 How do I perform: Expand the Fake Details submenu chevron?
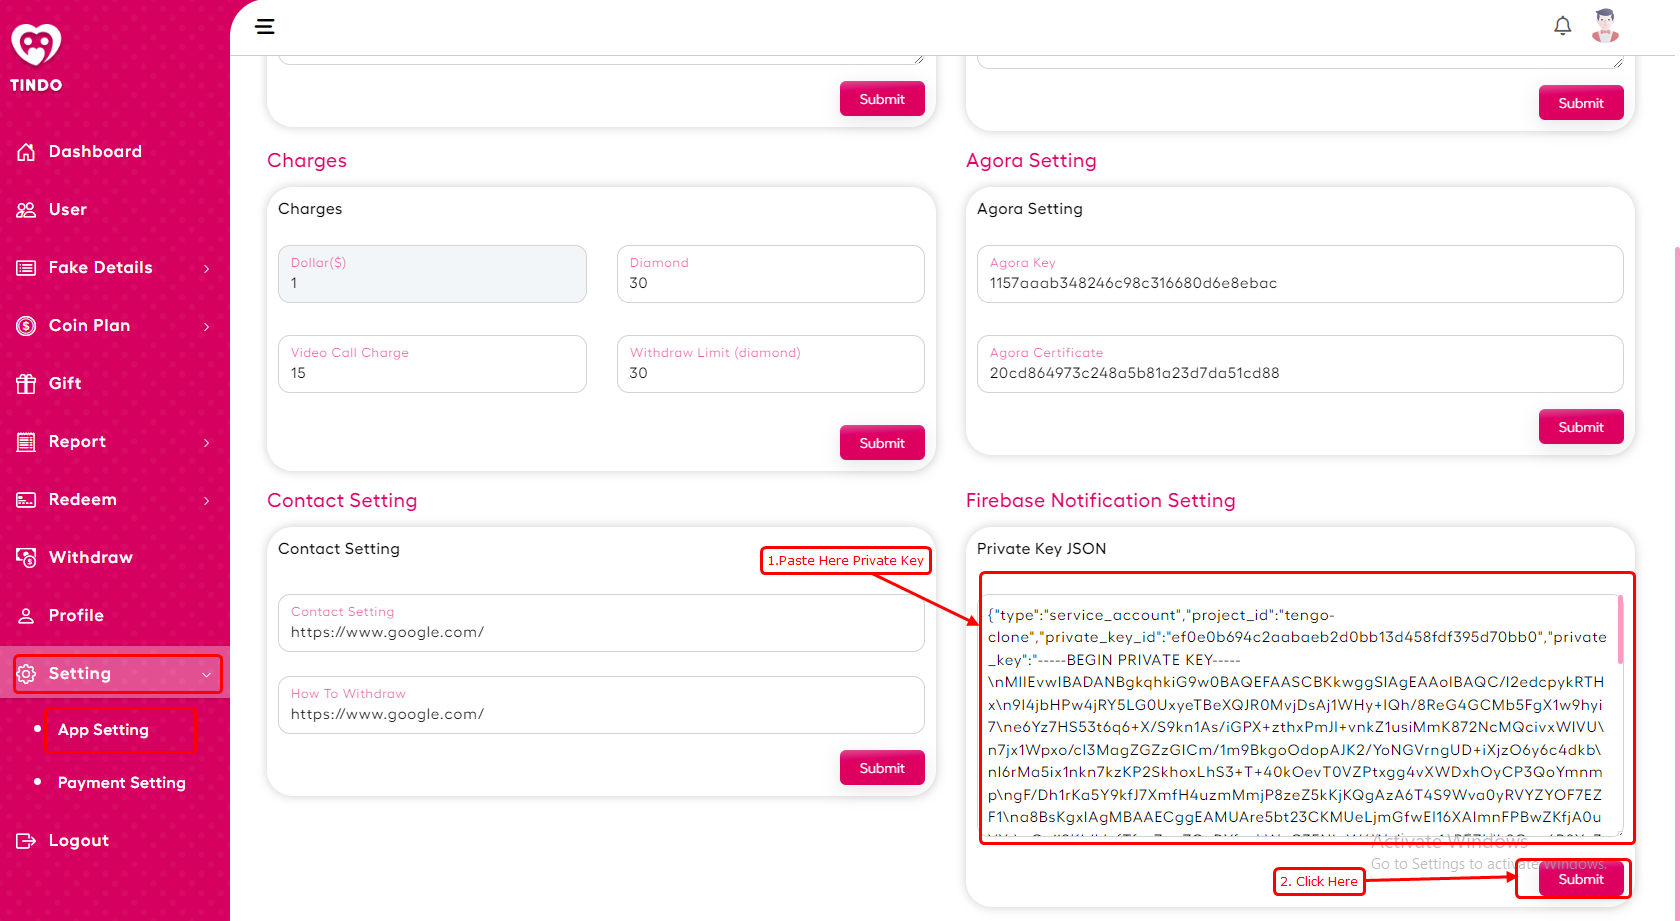[x=206, y=268]
